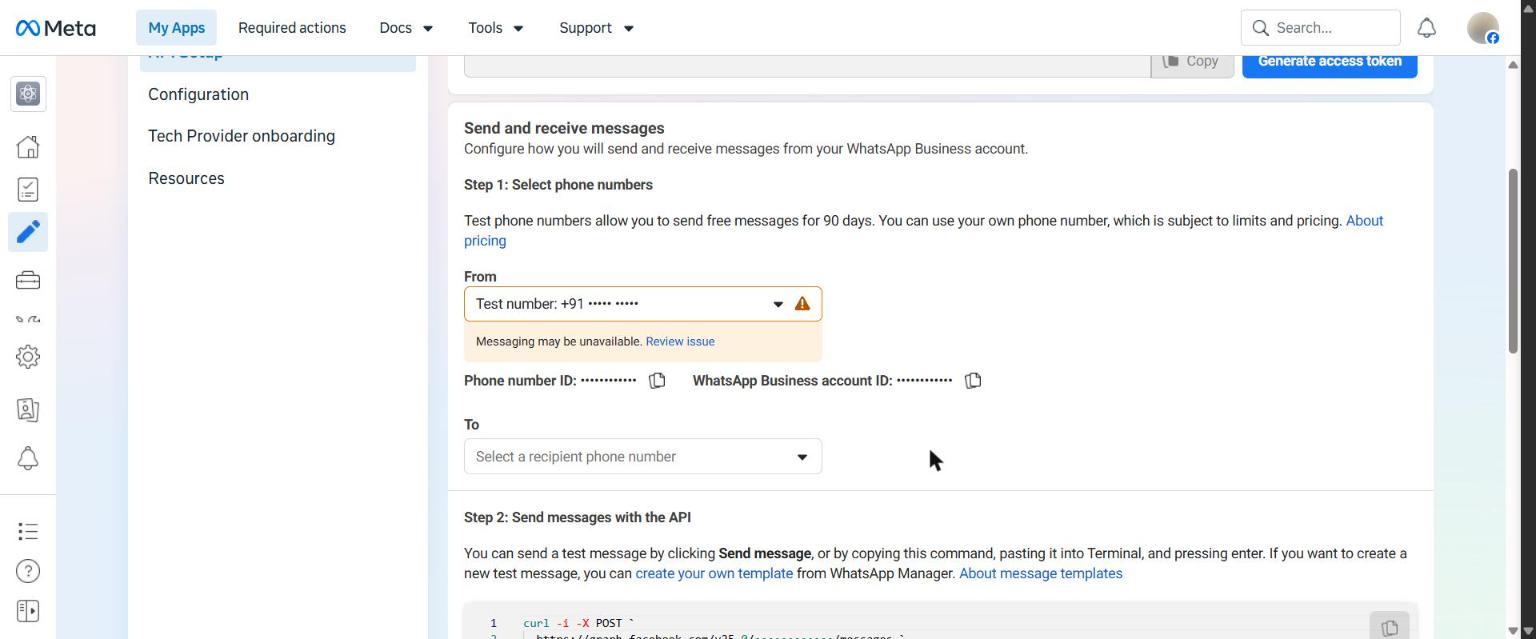The image size is (1536, 639).
Task: Open the gear settings icon in sidebar
Action: coord(28,356)
